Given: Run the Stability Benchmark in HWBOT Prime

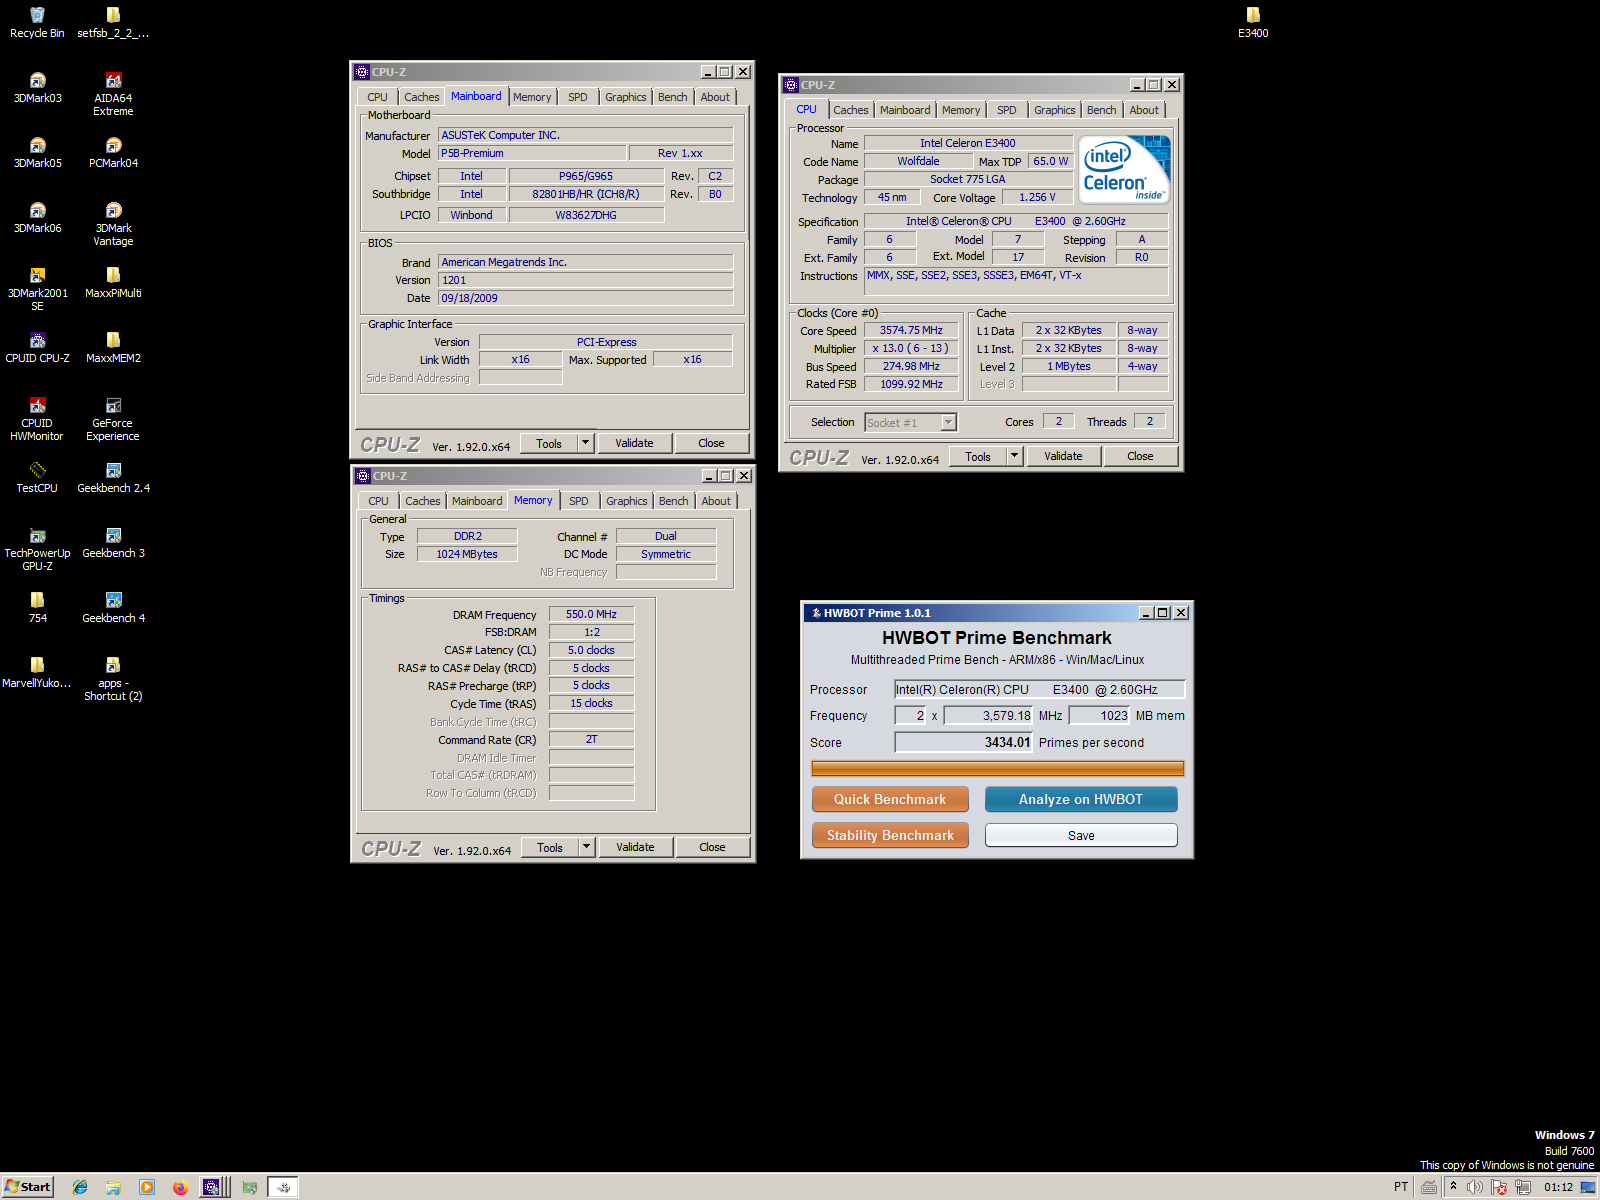Looking at the screenshot, I should click(x=890, y=835).
